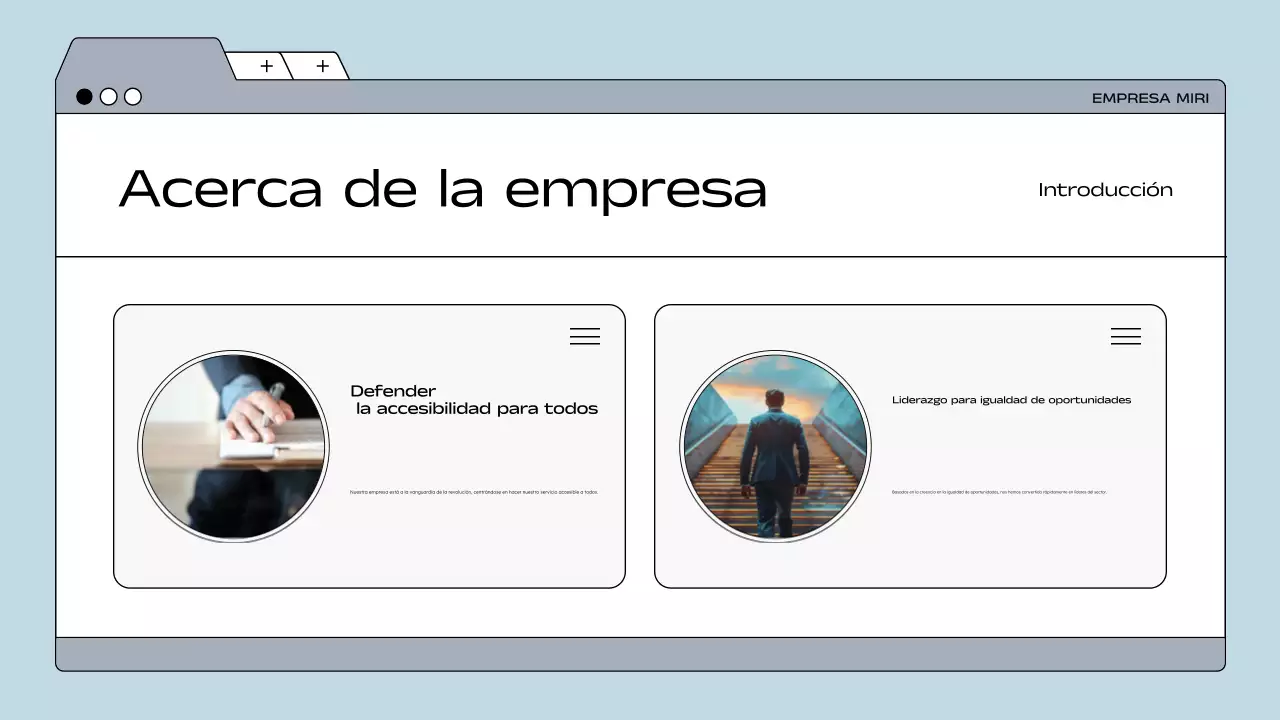Select the Introducción menu item

pyautogui.click(x=1106, y=189)
